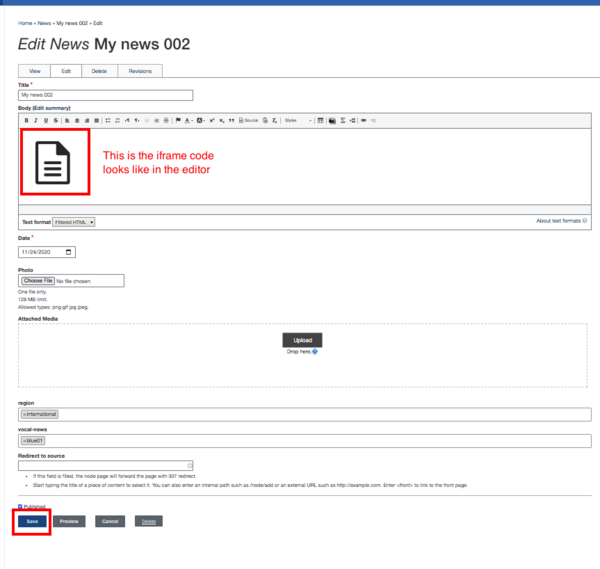Click the Choose File button for Photo
This screenshot has width=600, height=569.
coord(38,281)
